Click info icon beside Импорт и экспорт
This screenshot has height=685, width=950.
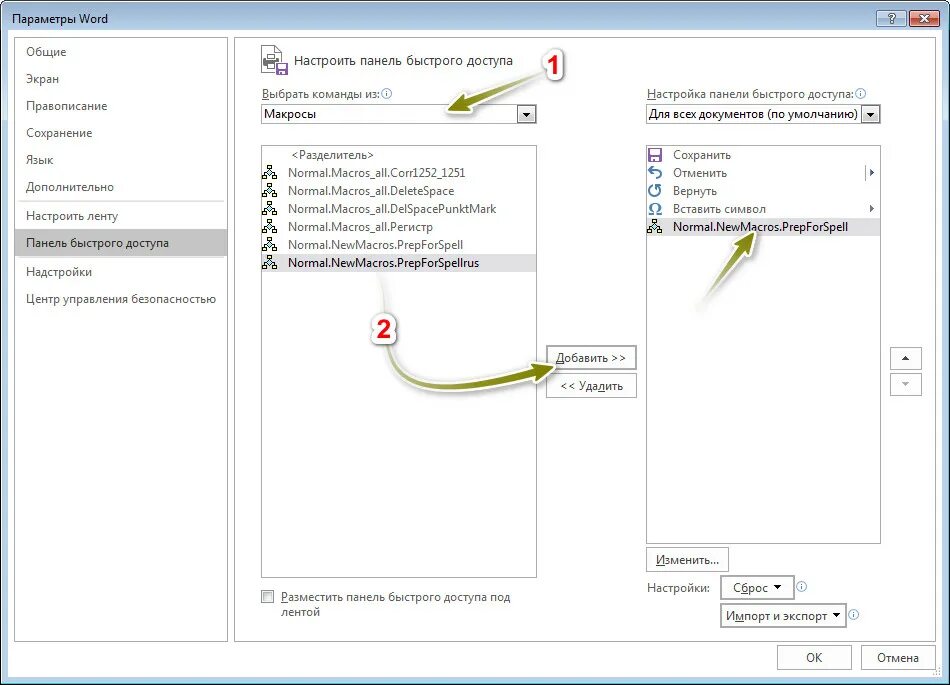pyautogui.click(x=854, y=615)
